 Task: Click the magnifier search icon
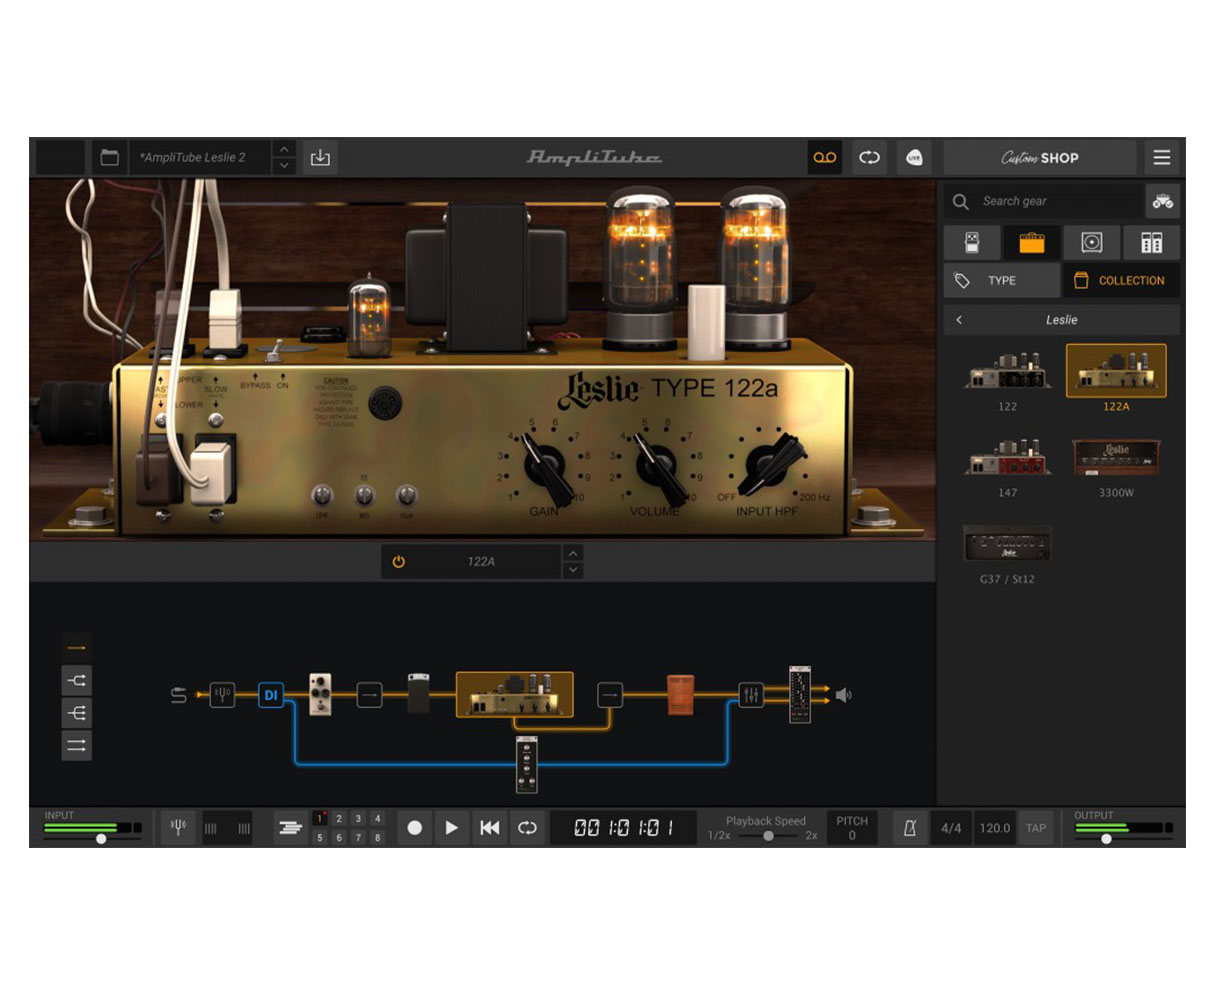[961, 201]
